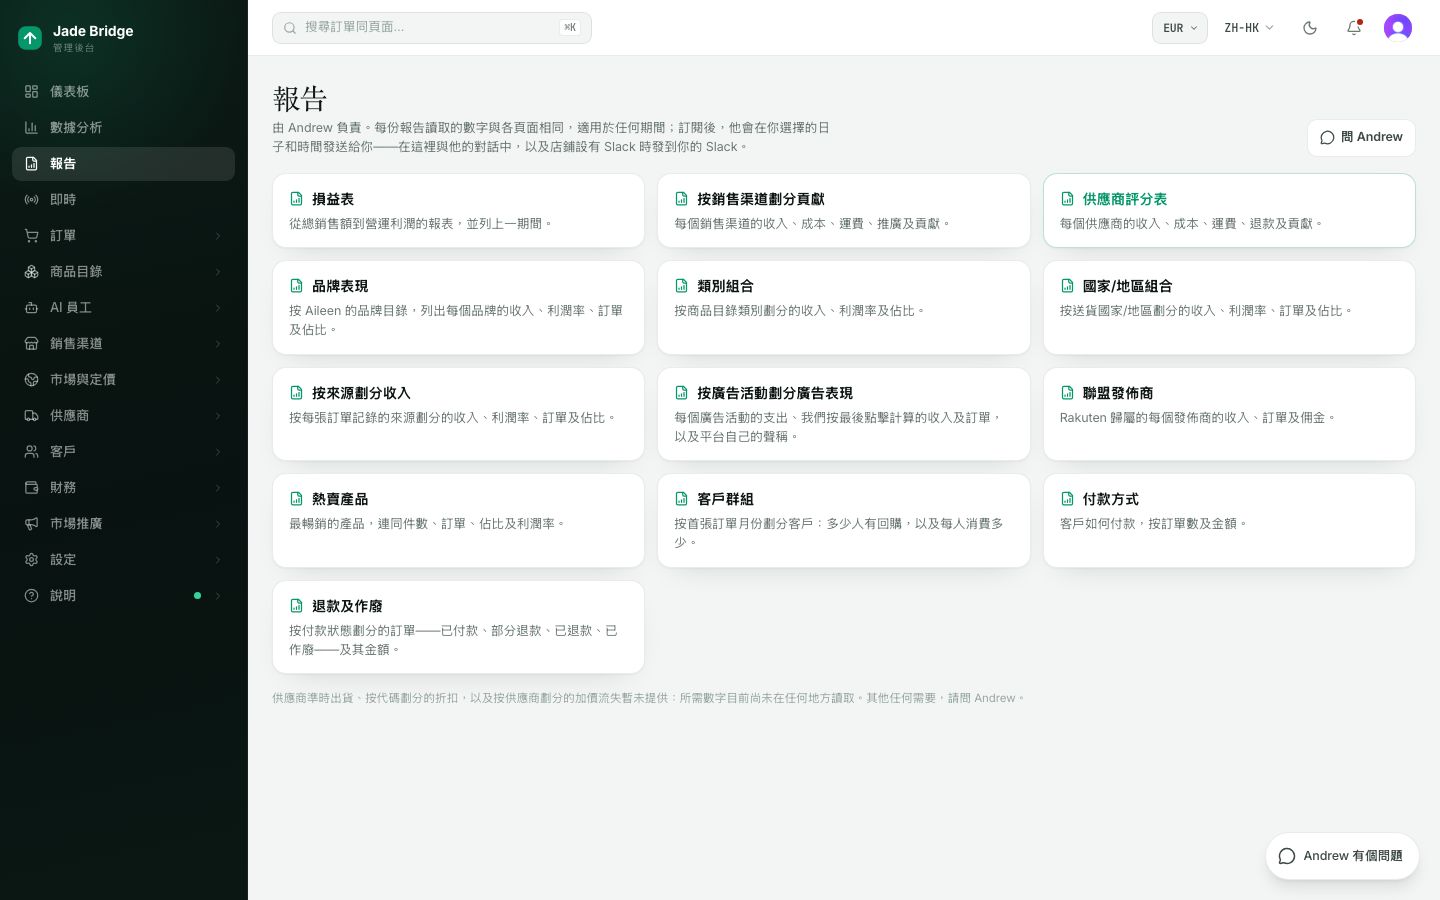This screenshot has width=1440, height=900.
Task: Select 報告 in the sidebar menu
Action: click(123, 163)
